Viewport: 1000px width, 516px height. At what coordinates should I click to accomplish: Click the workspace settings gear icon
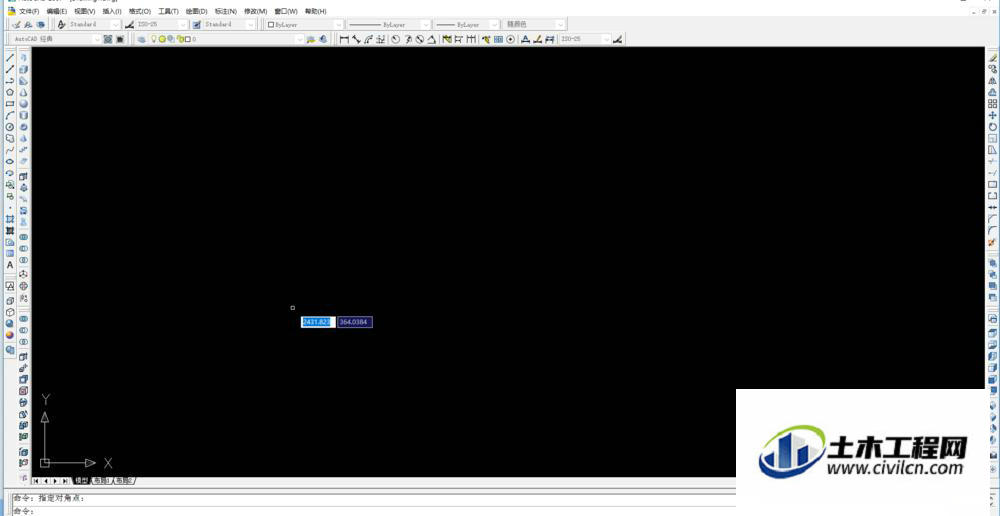pyautogui.click(x=108, y=40)
